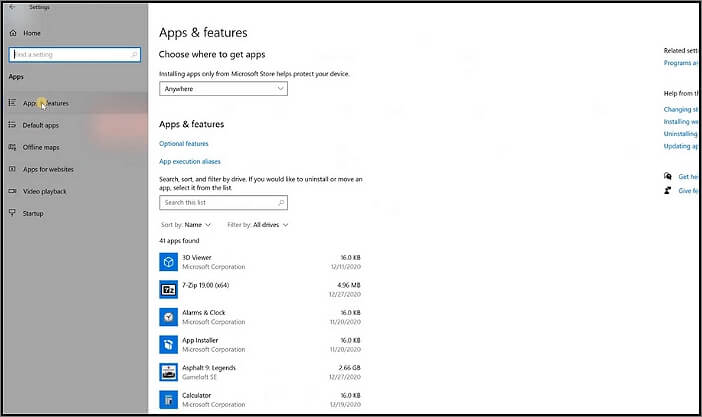Click the 3D Viewer app icon
Image resolution: width=702 pixels, height=417 pixels.
click(168, 262)
